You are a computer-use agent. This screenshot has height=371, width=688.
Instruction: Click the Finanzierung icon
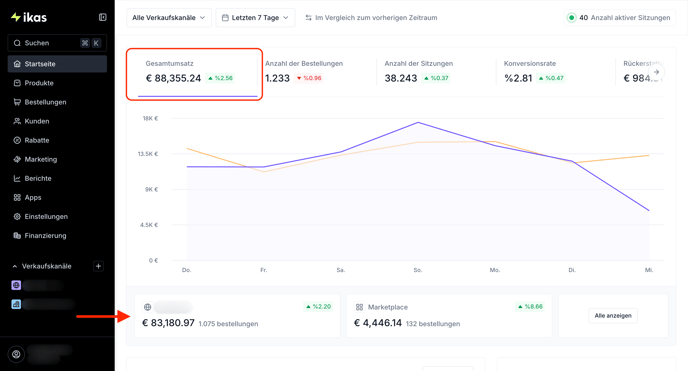tap(17, 235)
